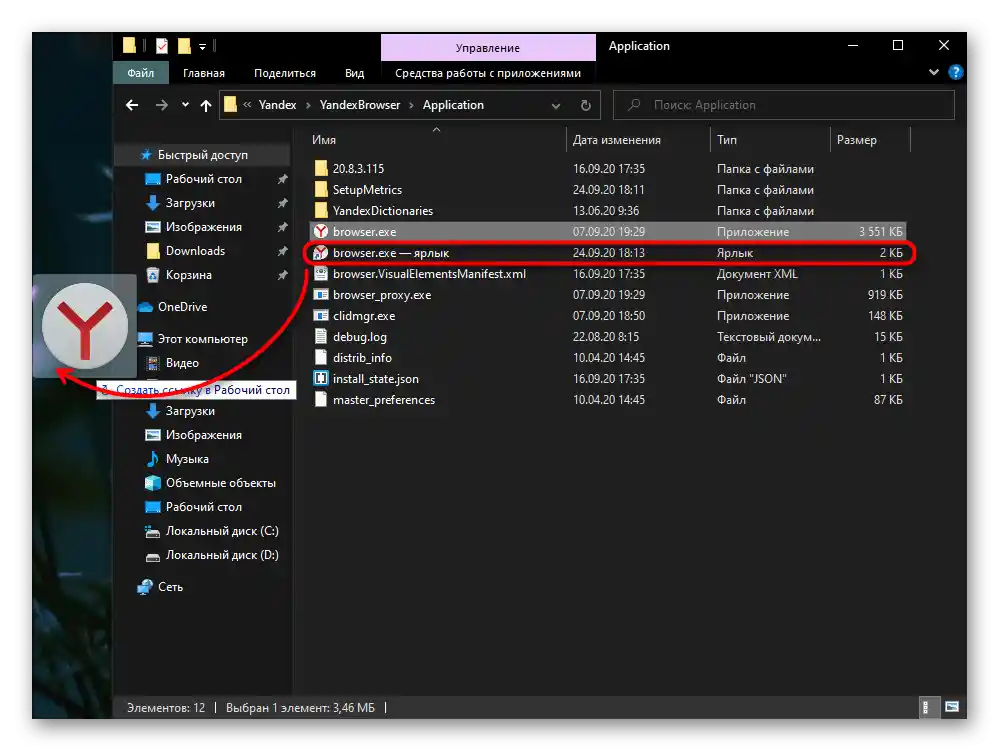The image size is (999, 751).
Task: Open Средства работы с приложениями tab
Action: (488, 73)
